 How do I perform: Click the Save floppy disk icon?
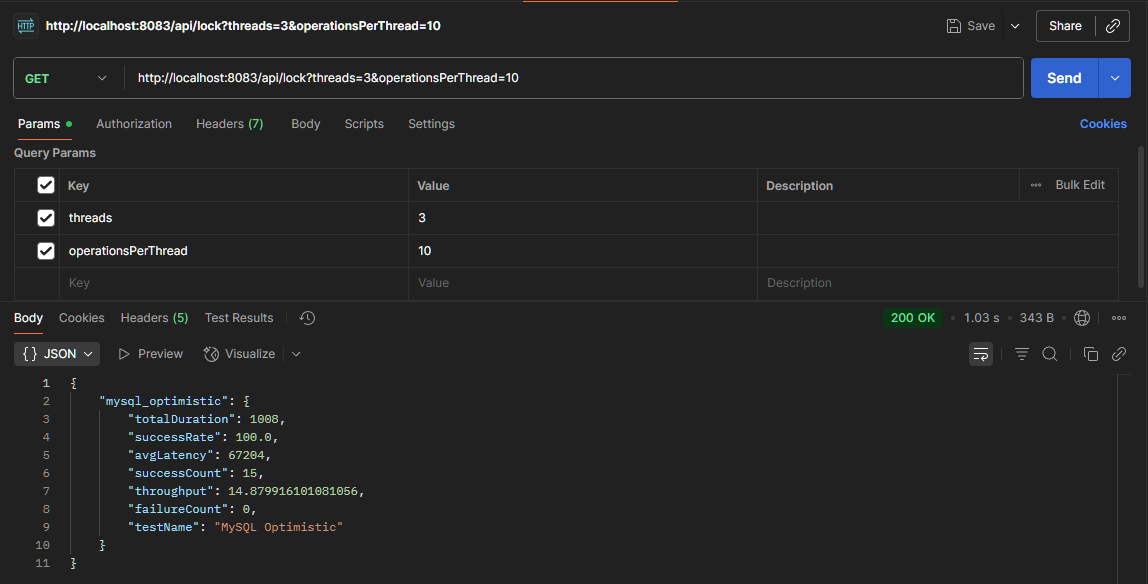pyautogui.click(x=953, y=26)
